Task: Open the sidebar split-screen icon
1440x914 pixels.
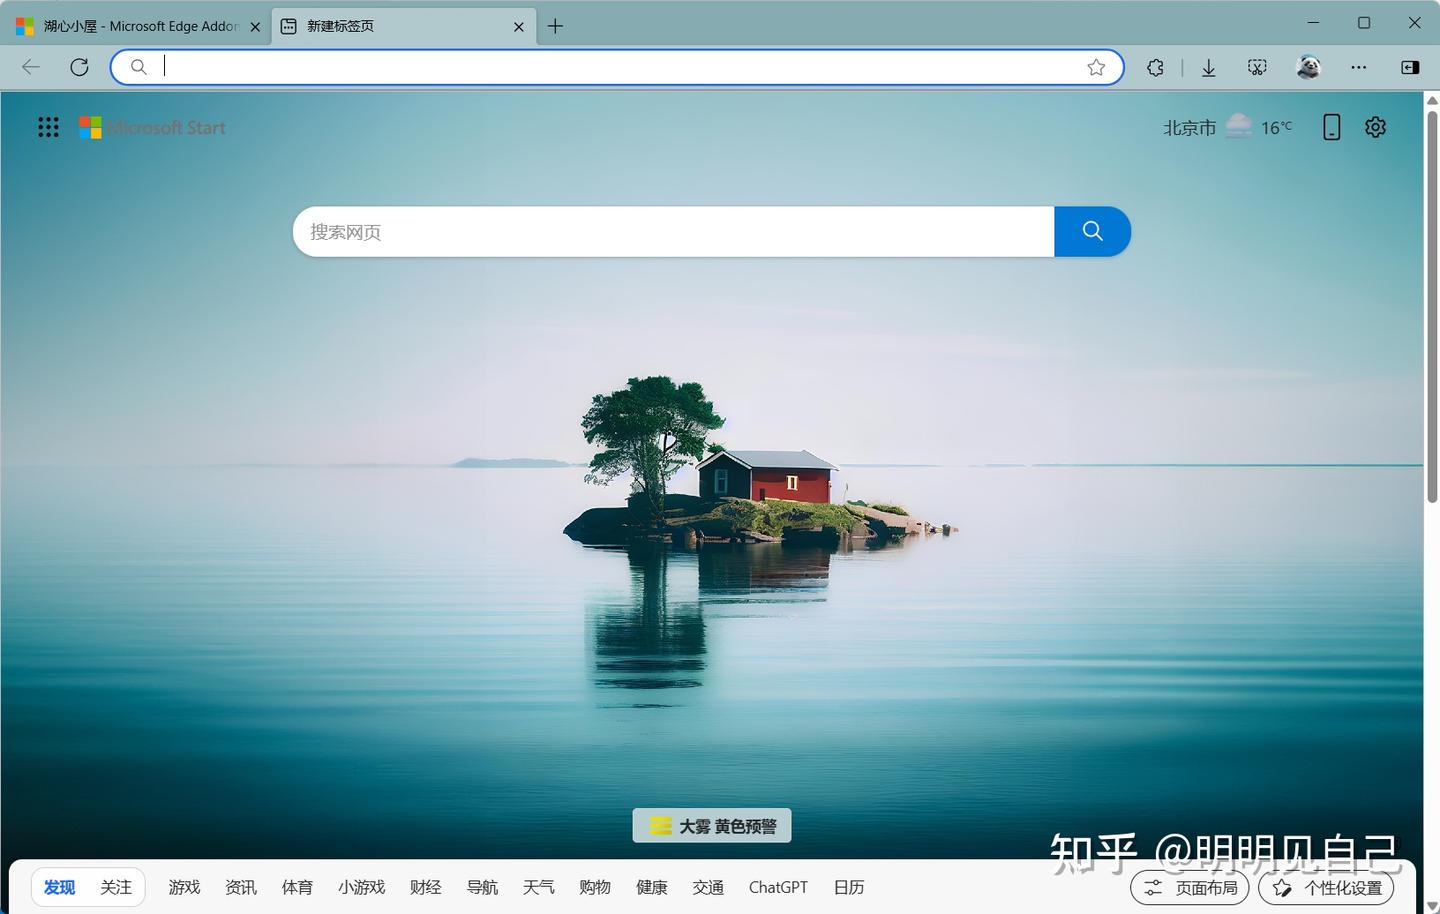Action: [x=1410, y=67]
